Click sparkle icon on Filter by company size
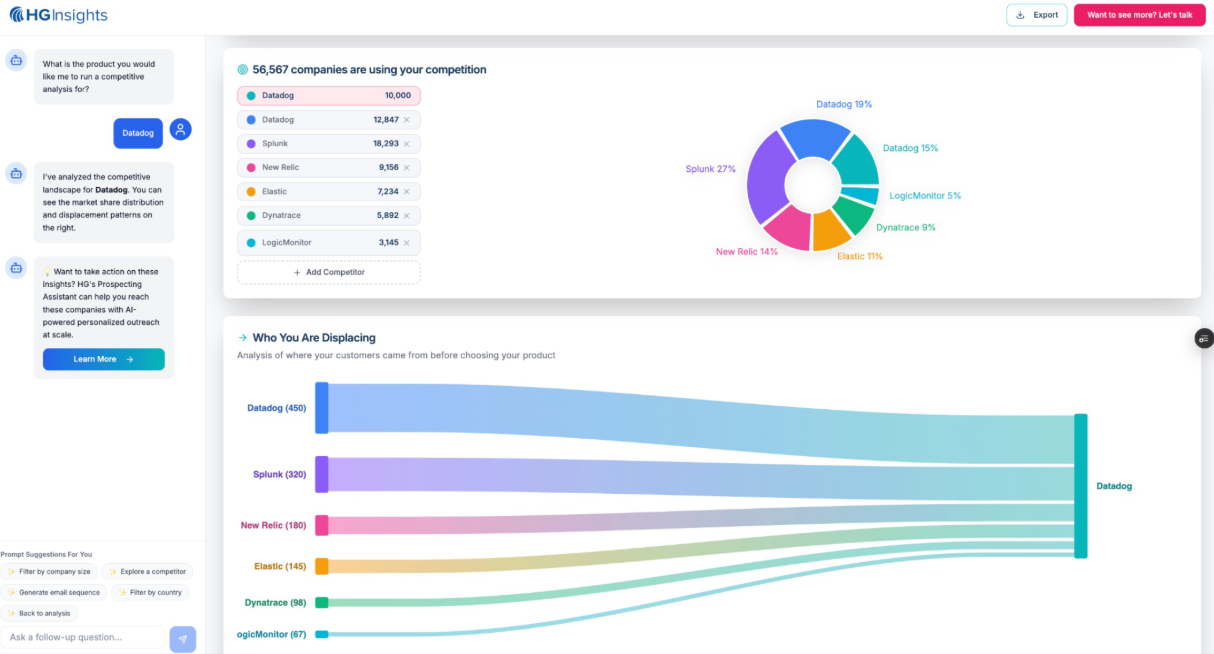The image size is (1214, 654). tap(11, 572)
